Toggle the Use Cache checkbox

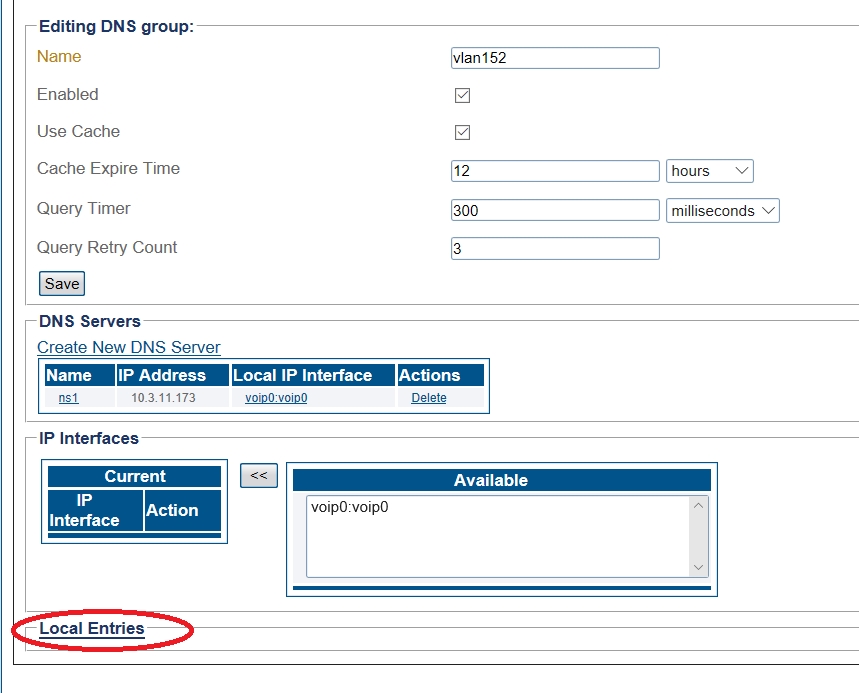click(462, 133)
